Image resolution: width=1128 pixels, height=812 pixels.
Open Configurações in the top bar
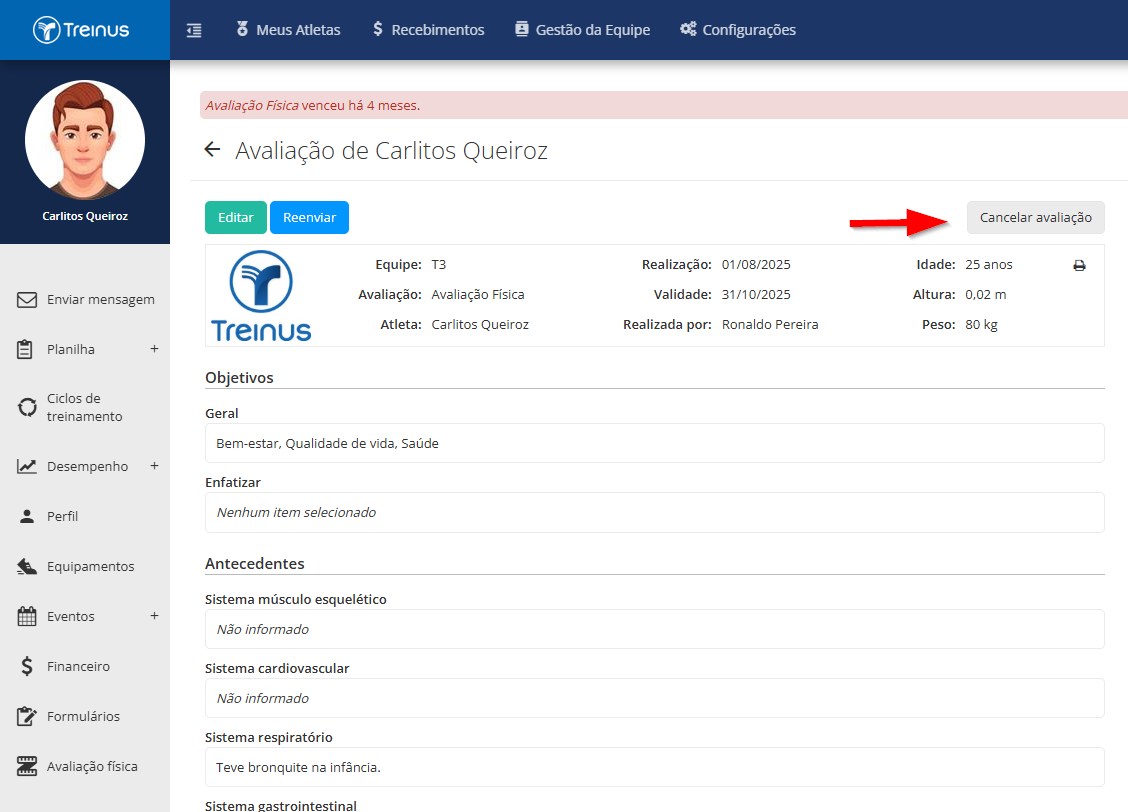click(738, 29)
